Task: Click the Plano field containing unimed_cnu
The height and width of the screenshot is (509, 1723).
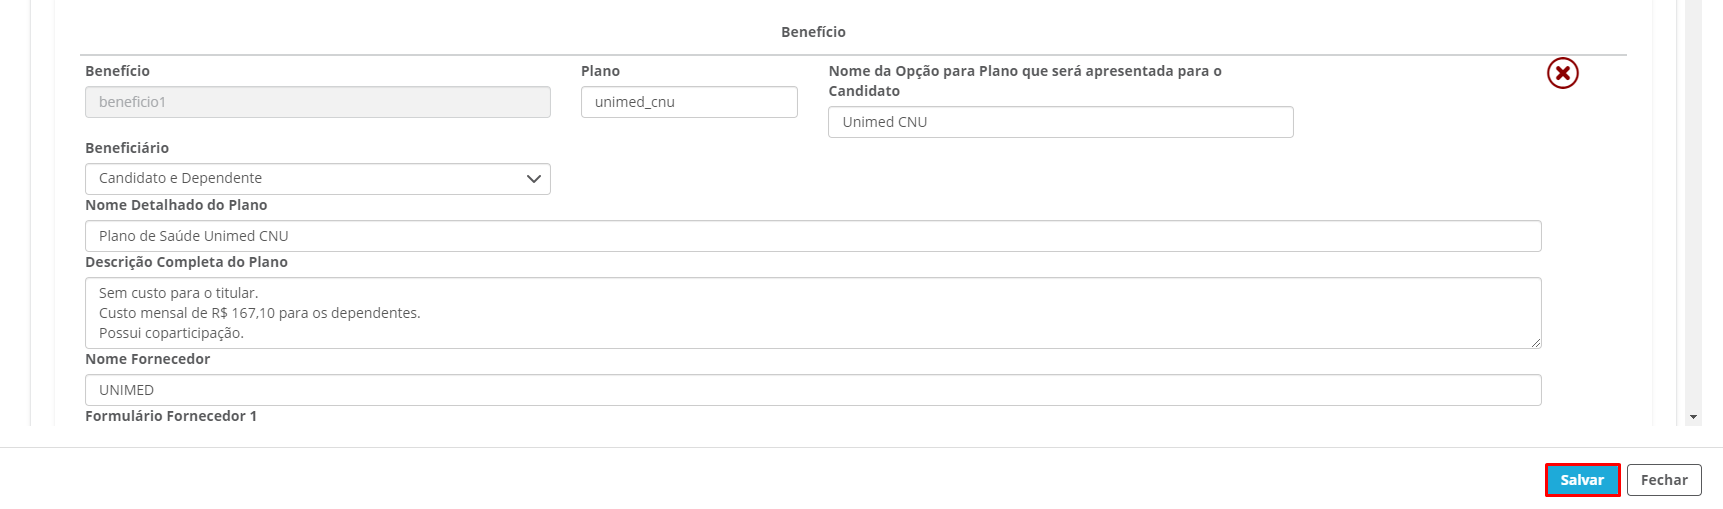Action: 689,102
